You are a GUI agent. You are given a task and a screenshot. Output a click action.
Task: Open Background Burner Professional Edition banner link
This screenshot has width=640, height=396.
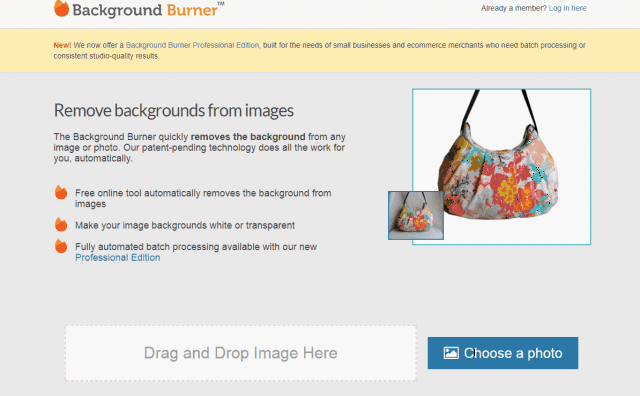tap(192, 45)
